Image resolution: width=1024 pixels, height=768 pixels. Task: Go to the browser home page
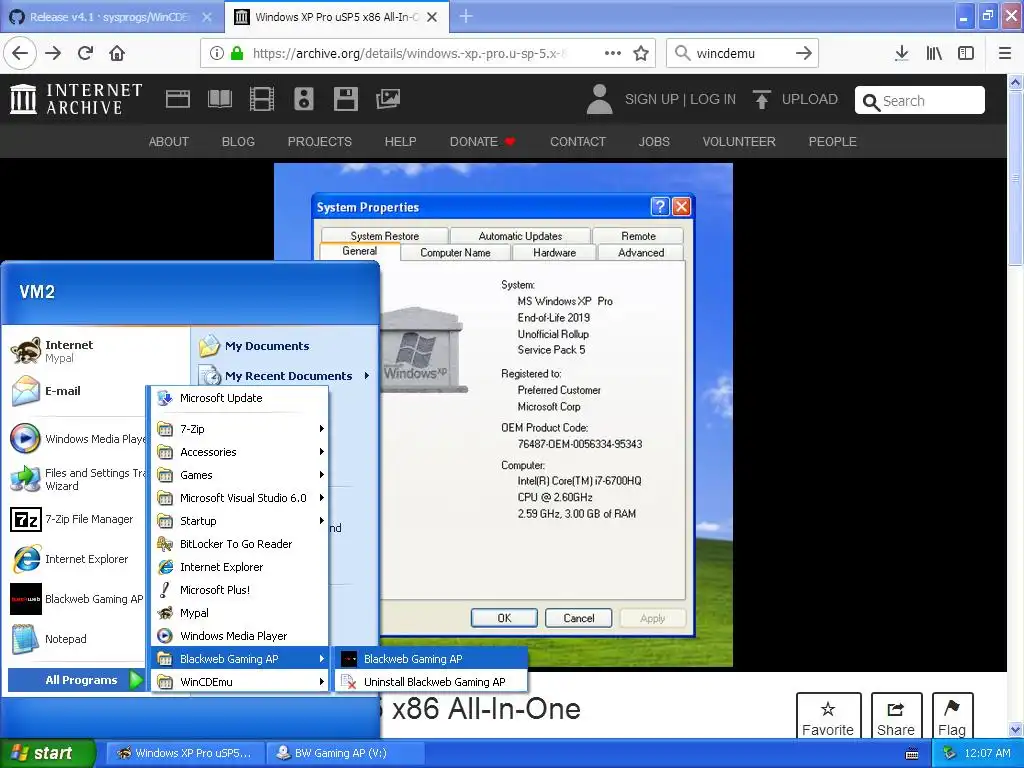[x=117, y=53]
